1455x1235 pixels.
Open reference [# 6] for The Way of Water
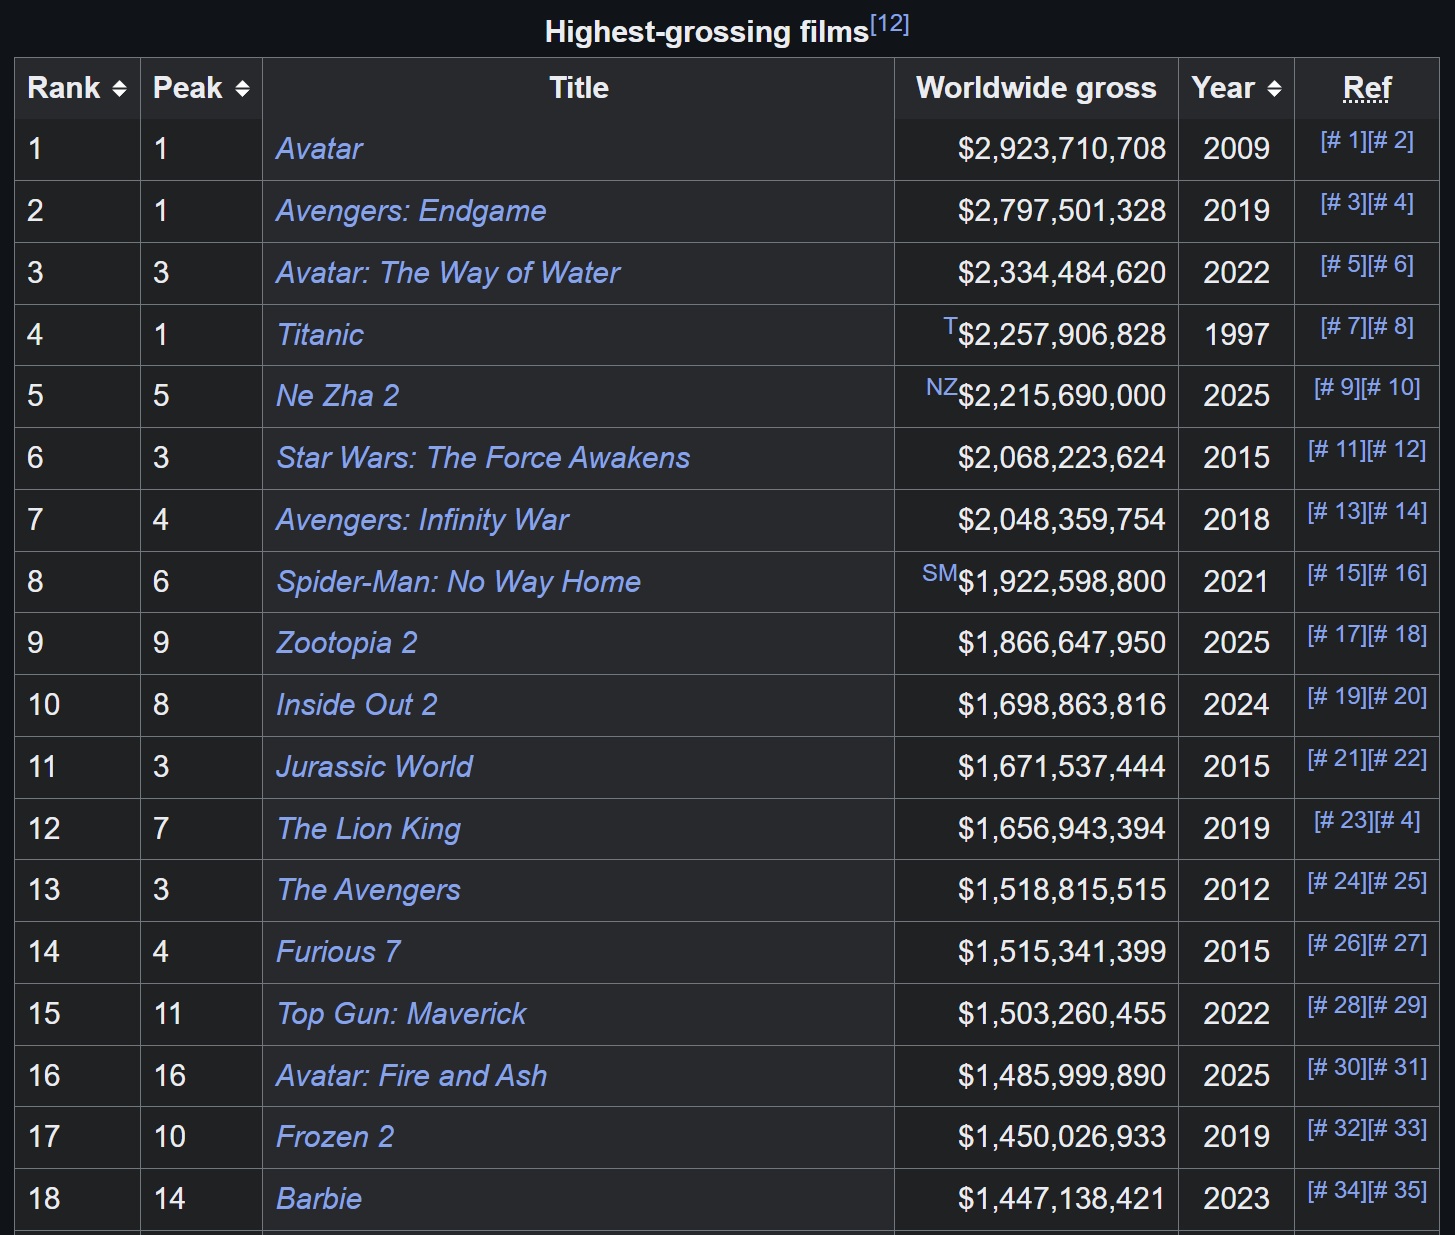(1391, 264)
